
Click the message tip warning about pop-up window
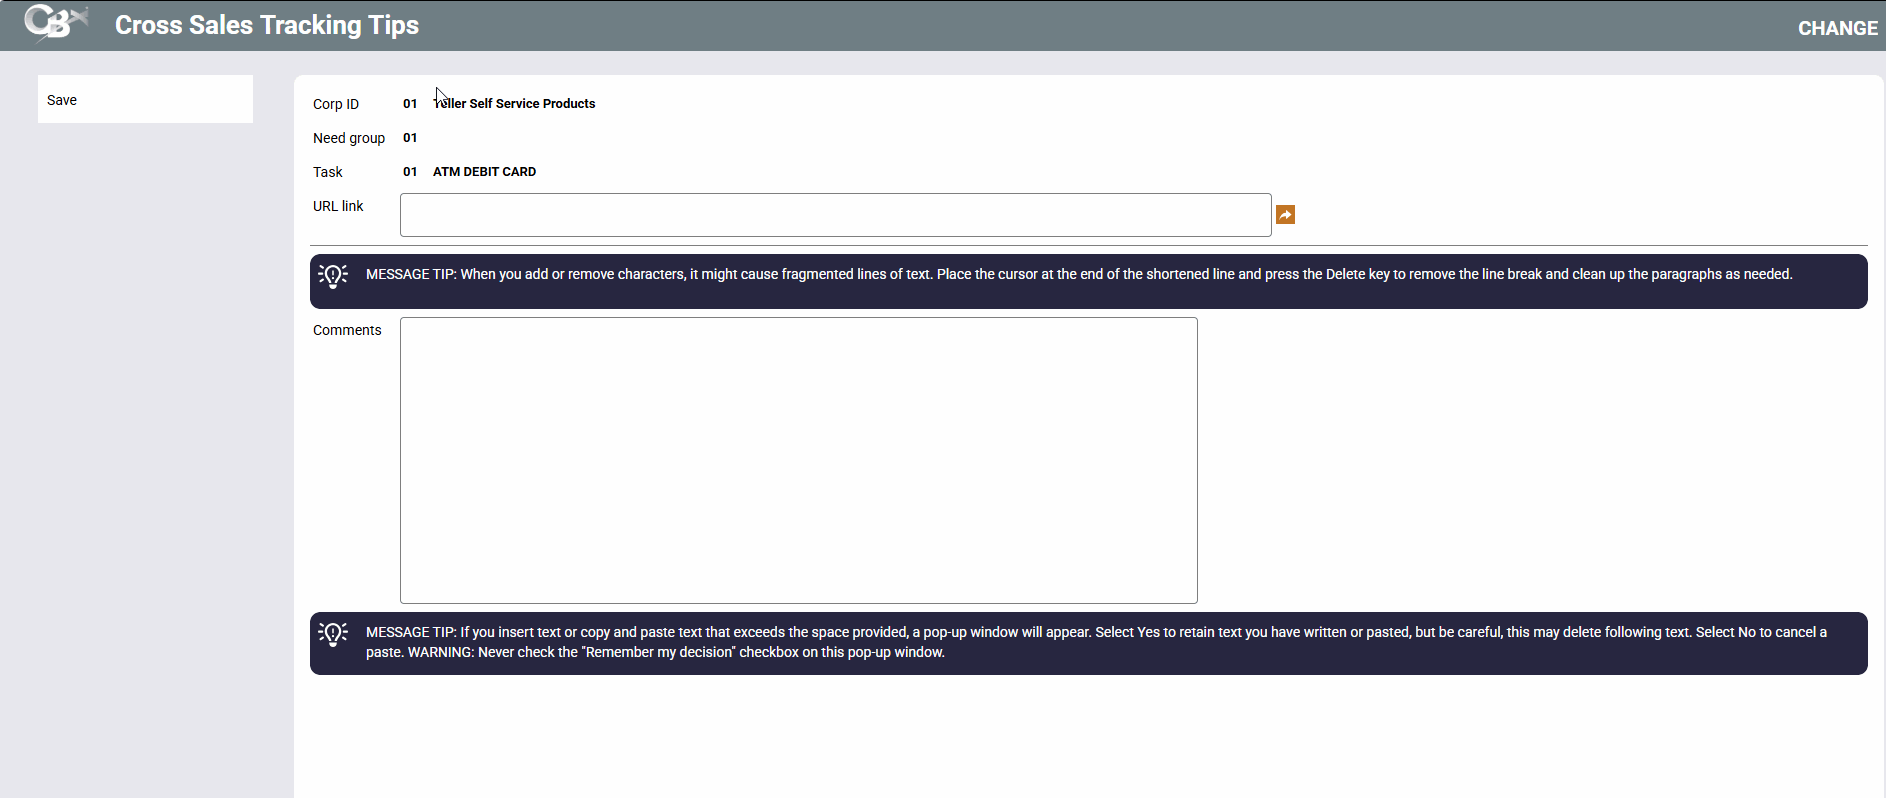pos(1095,642)
